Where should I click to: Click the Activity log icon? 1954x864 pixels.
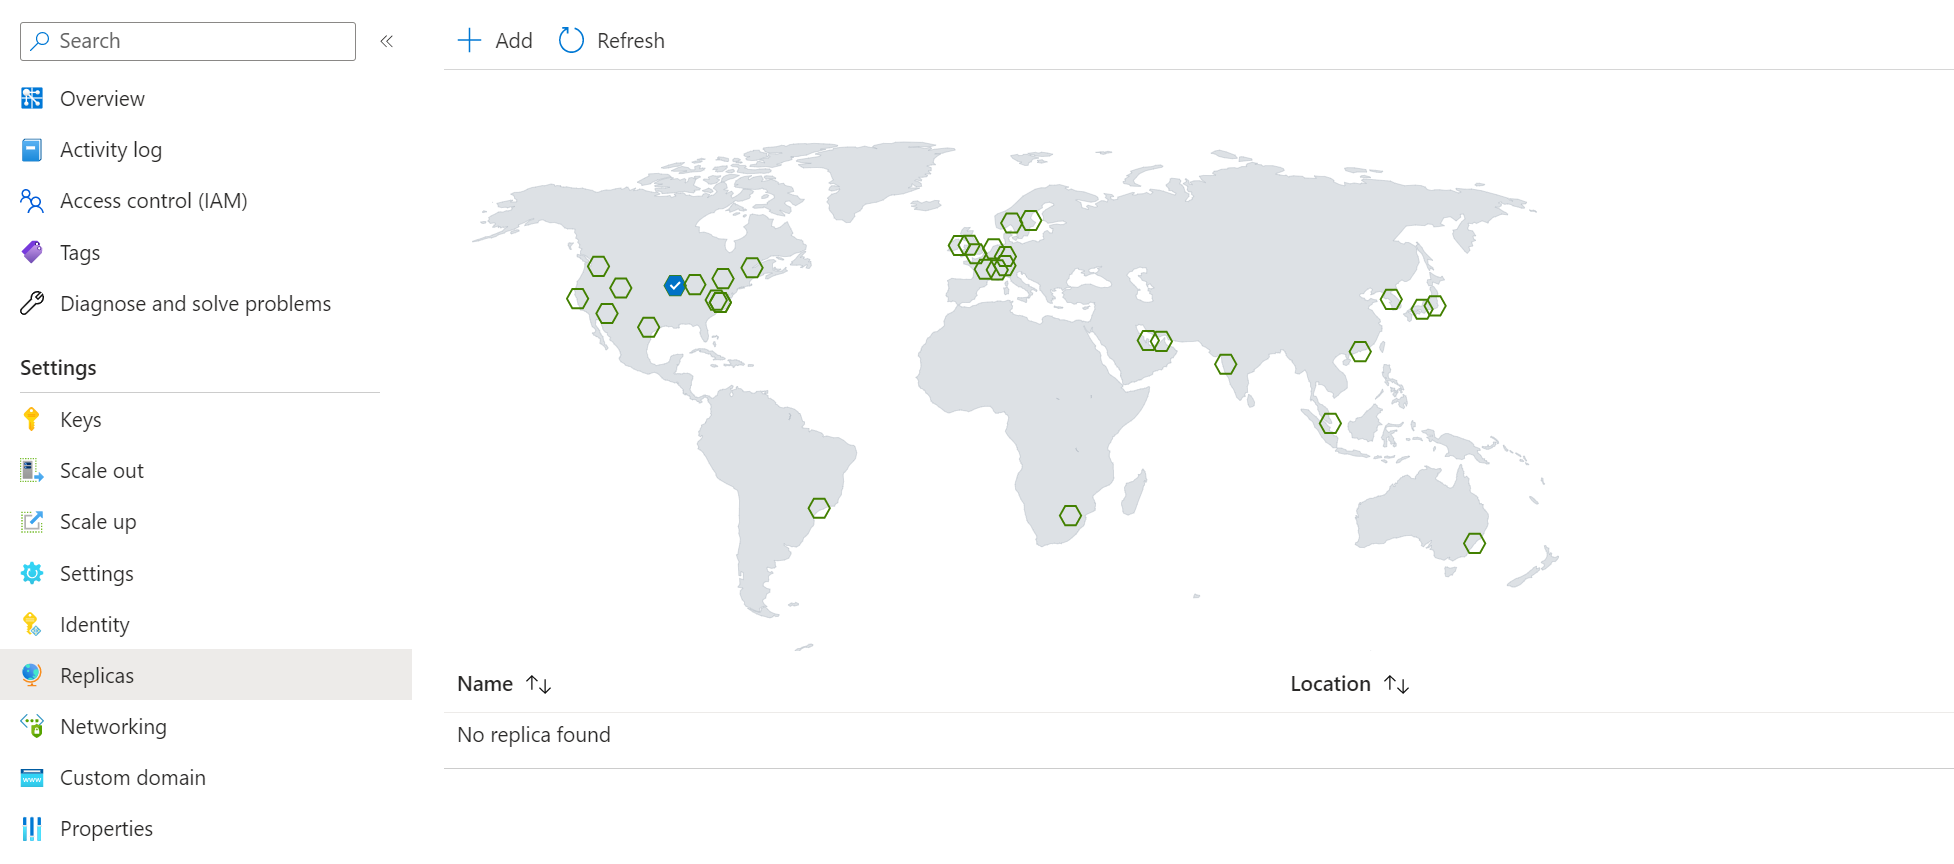(x=31, y=149)
